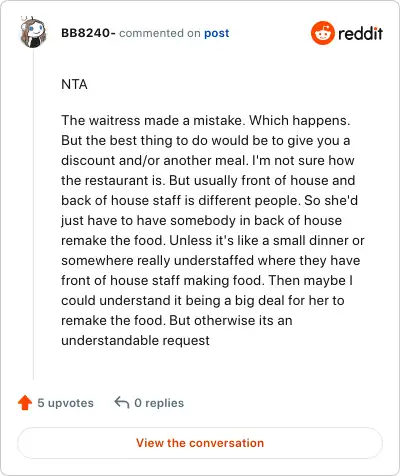Click the line starting "back of house staff"

(209, 200)
